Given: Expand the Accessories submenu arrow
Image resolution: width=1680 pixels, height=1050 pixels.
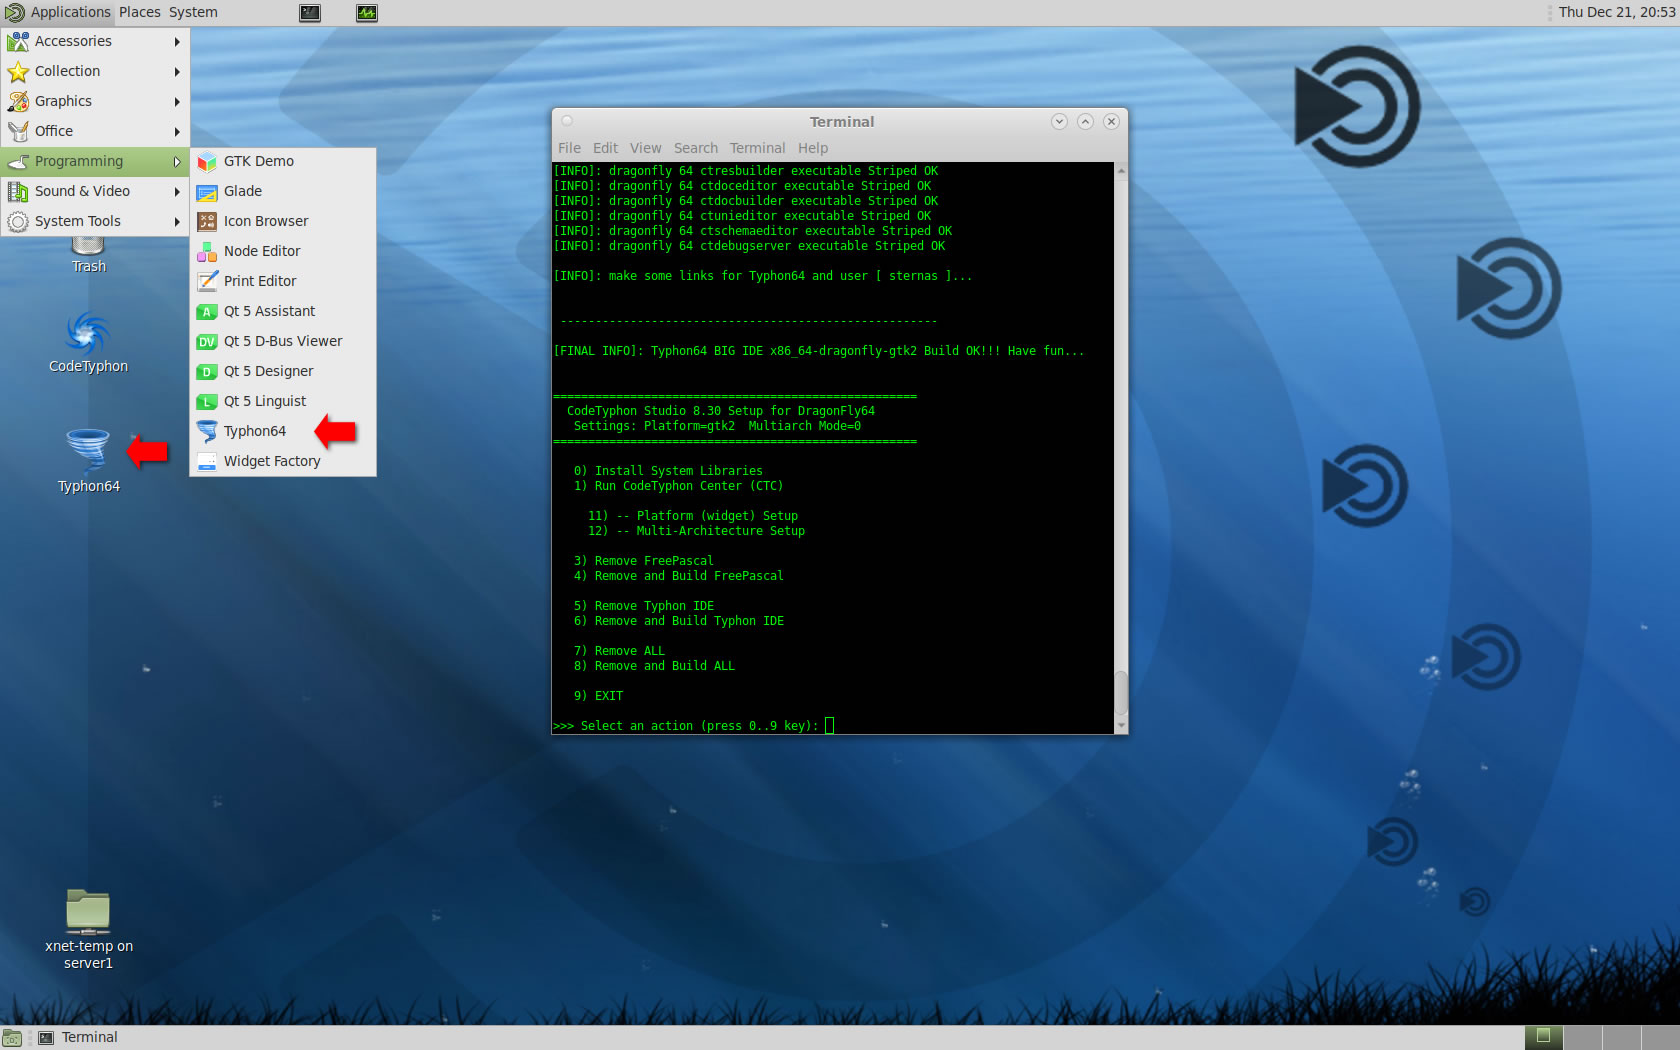Looking at the screenshot, I should [177, 42].
